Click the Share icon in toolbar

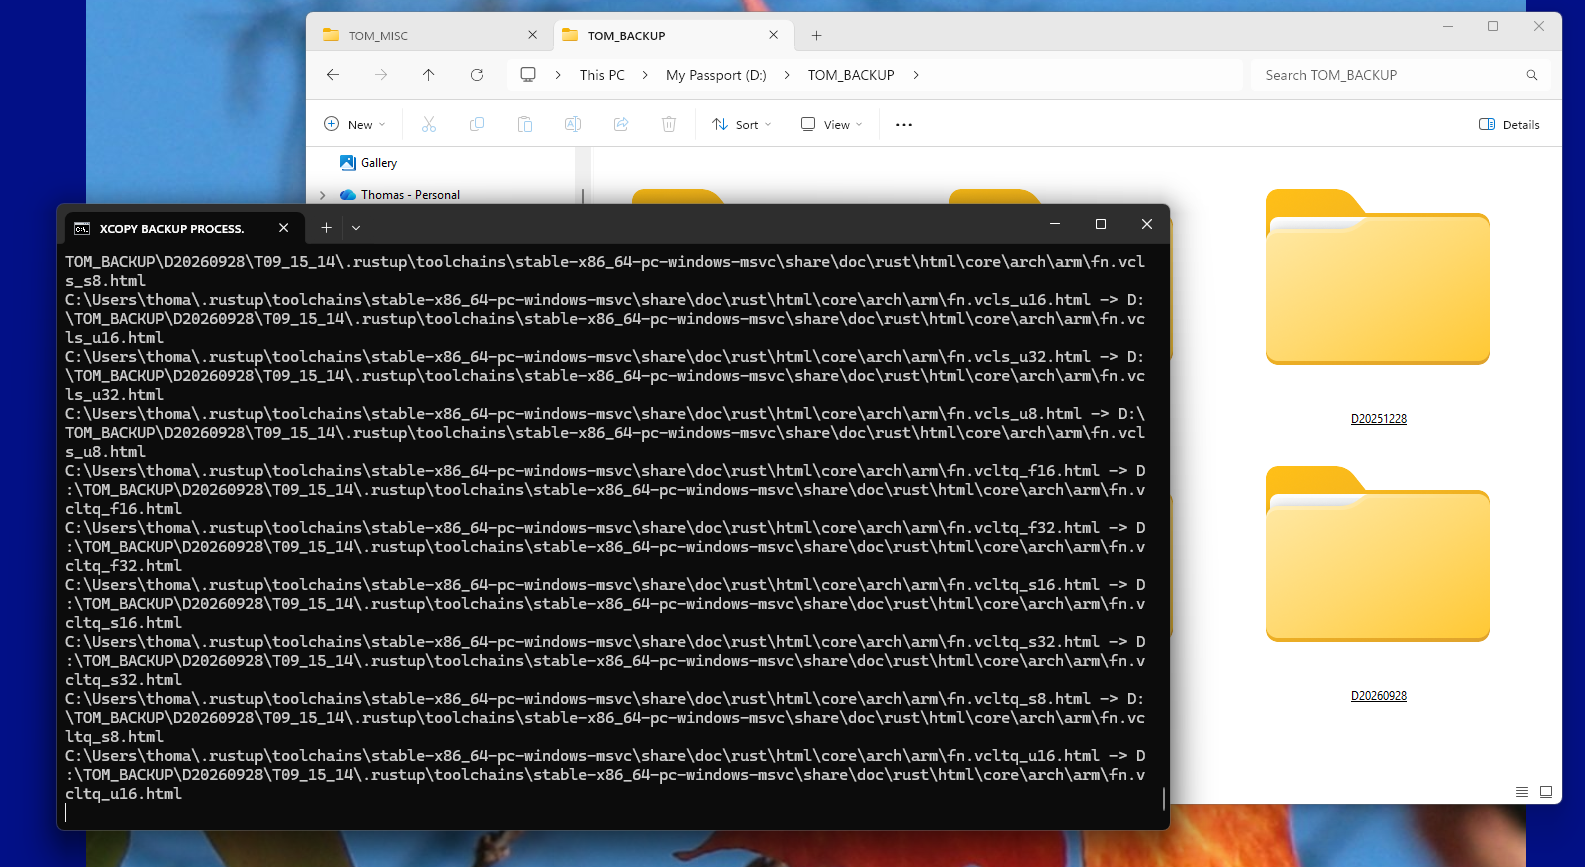[621, 125]
